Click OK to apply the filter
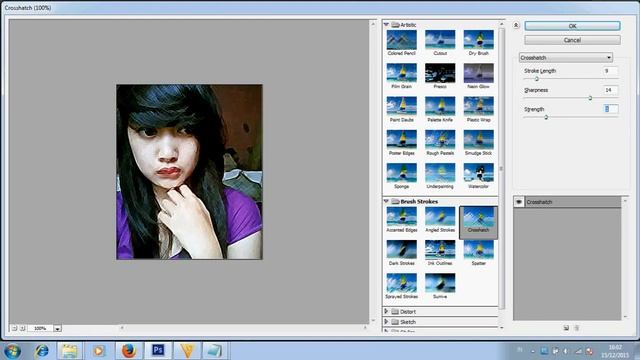Image resolution: width=640 pixels, height=360 pixels. 572,26
